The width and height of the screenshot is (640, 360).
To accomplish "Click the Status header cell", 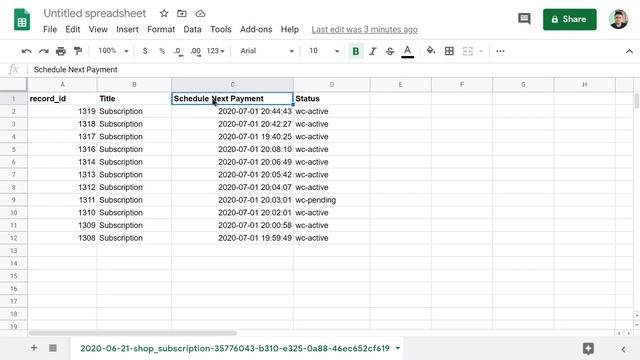I will point(331,98).
